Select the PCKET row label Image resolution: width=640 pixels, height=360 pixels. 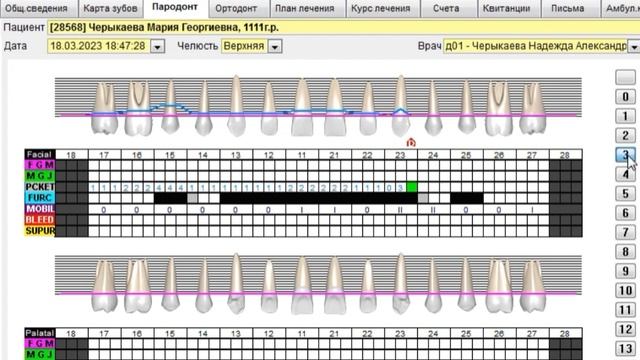(x=40, y=187)
